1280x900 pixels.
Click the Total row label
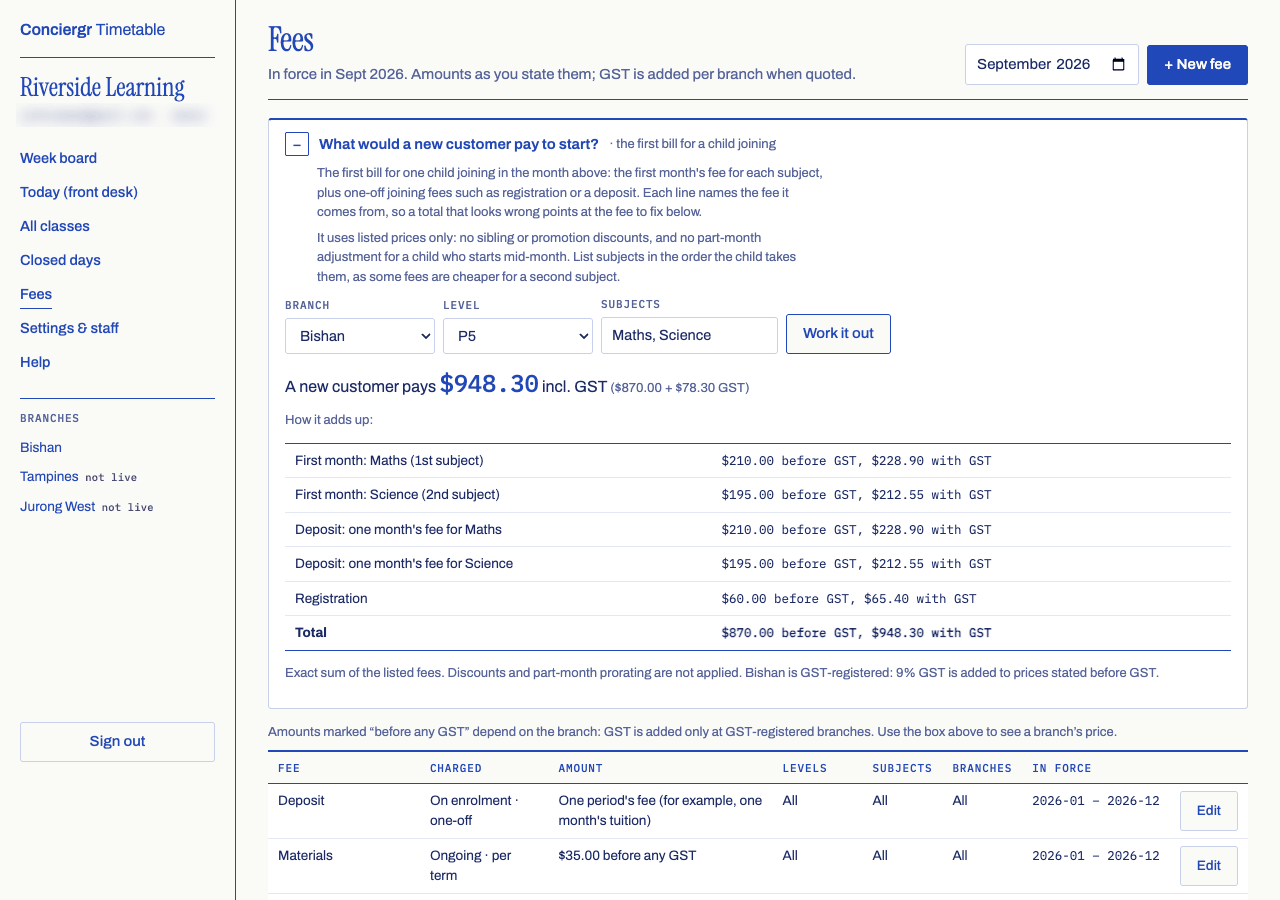tap(311, 632)
